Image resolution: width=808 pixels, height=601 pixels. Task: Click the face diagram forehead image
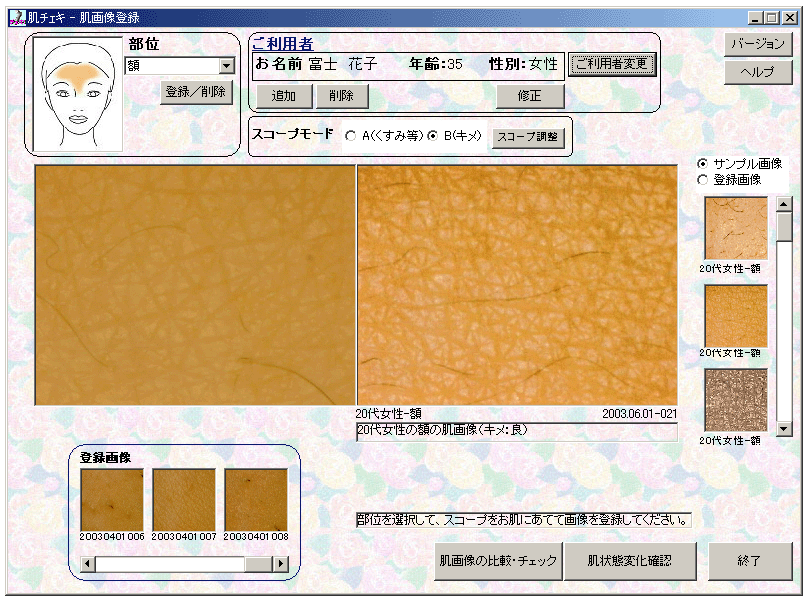[78, 95]
